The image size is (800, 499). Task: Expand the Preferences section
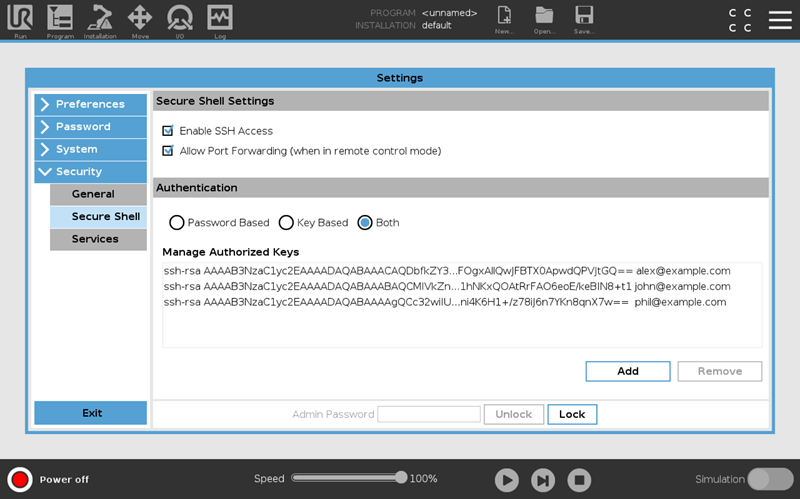point(90,104)
